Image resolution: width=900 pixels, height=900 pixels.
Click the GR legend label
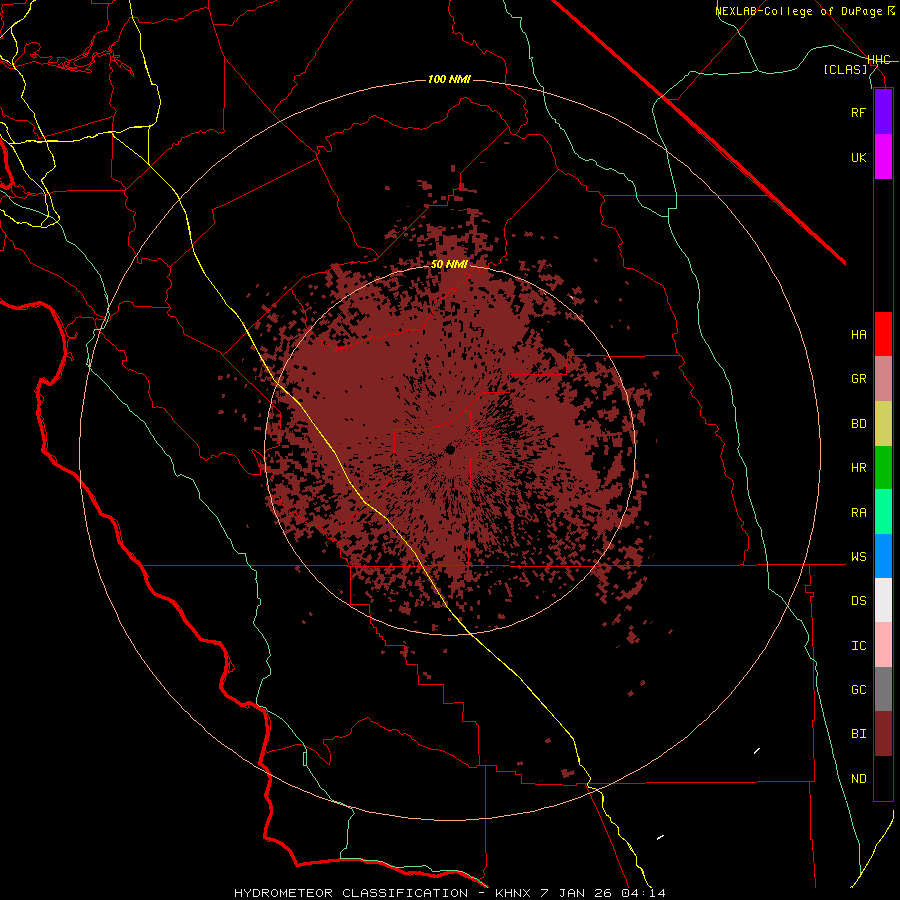[858, 379]
